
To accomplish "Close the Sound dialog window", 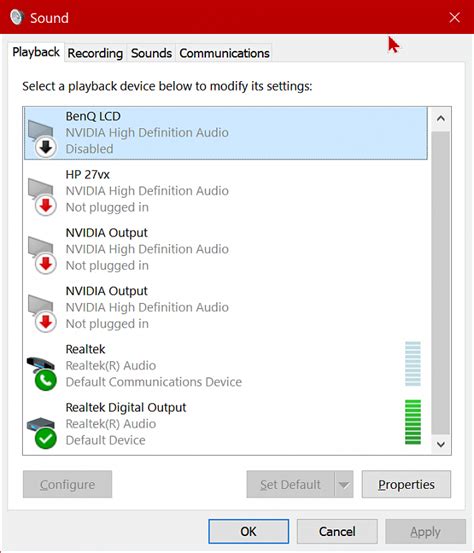I will pos(455,17).
